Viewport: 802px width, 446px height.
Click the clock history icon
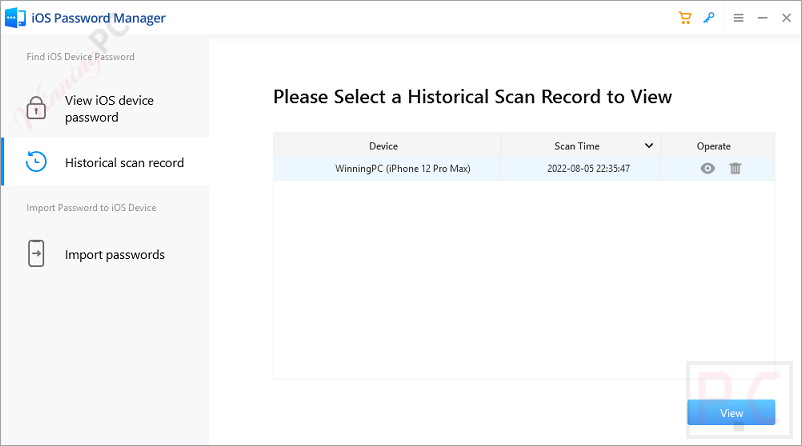pyautogui.click(x=36, y=162)
